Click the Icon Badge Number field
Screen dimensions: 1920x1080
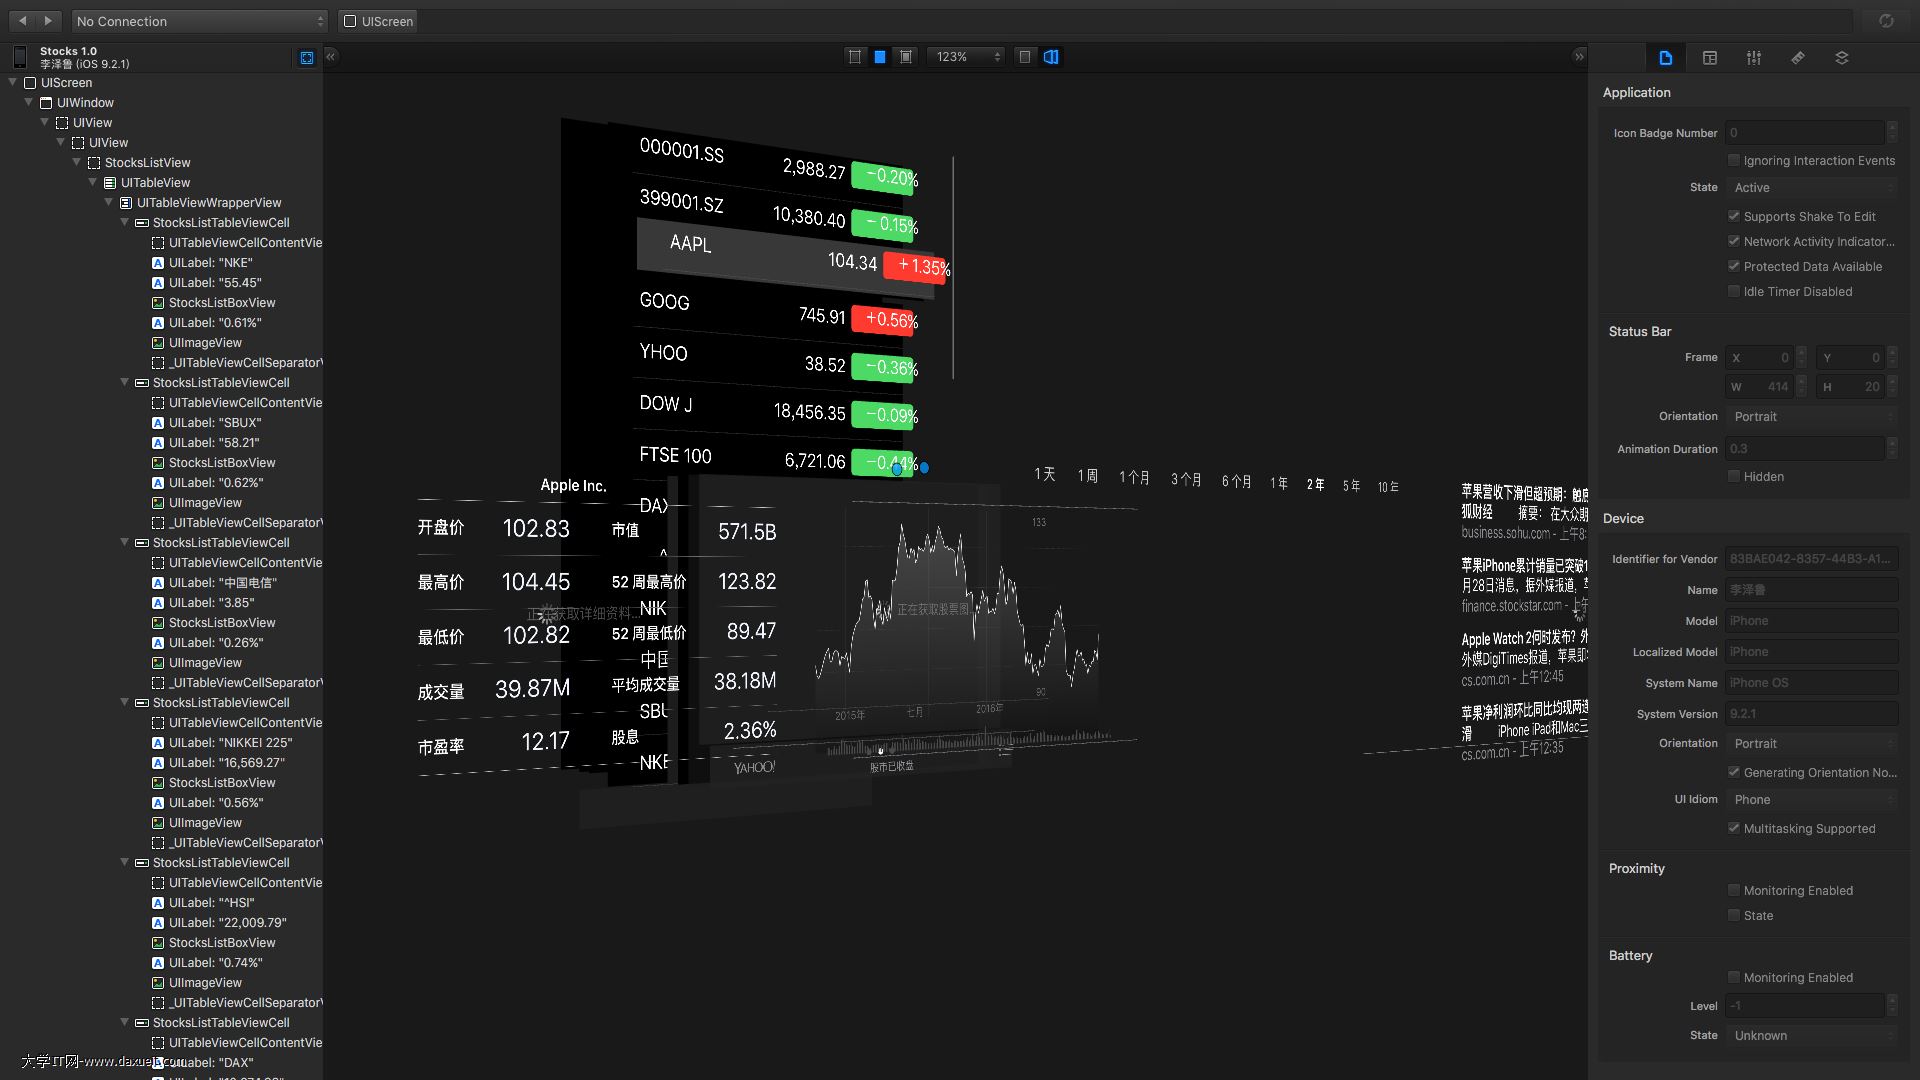(1804, 133)
